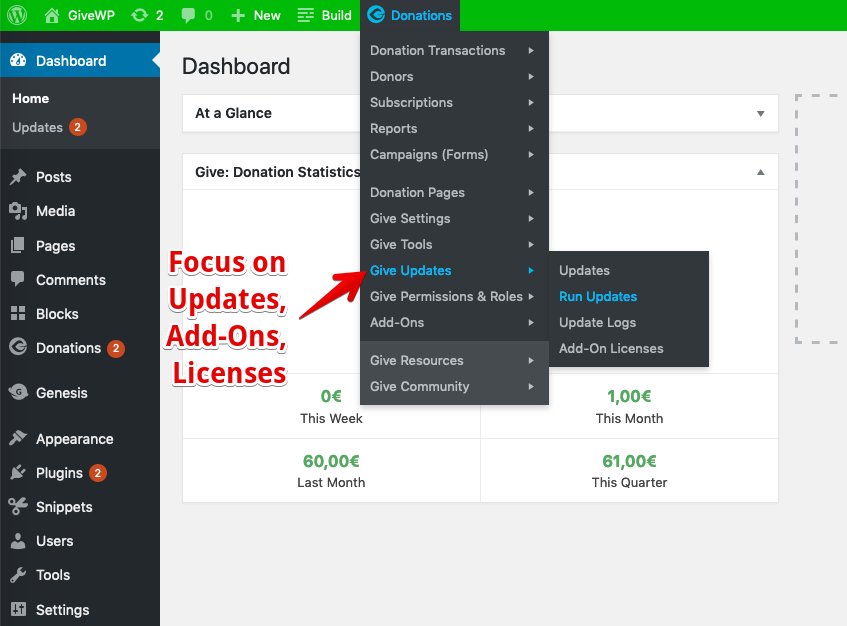
Task: Click the orange badge next to Plugins
Action: (98, 473)
